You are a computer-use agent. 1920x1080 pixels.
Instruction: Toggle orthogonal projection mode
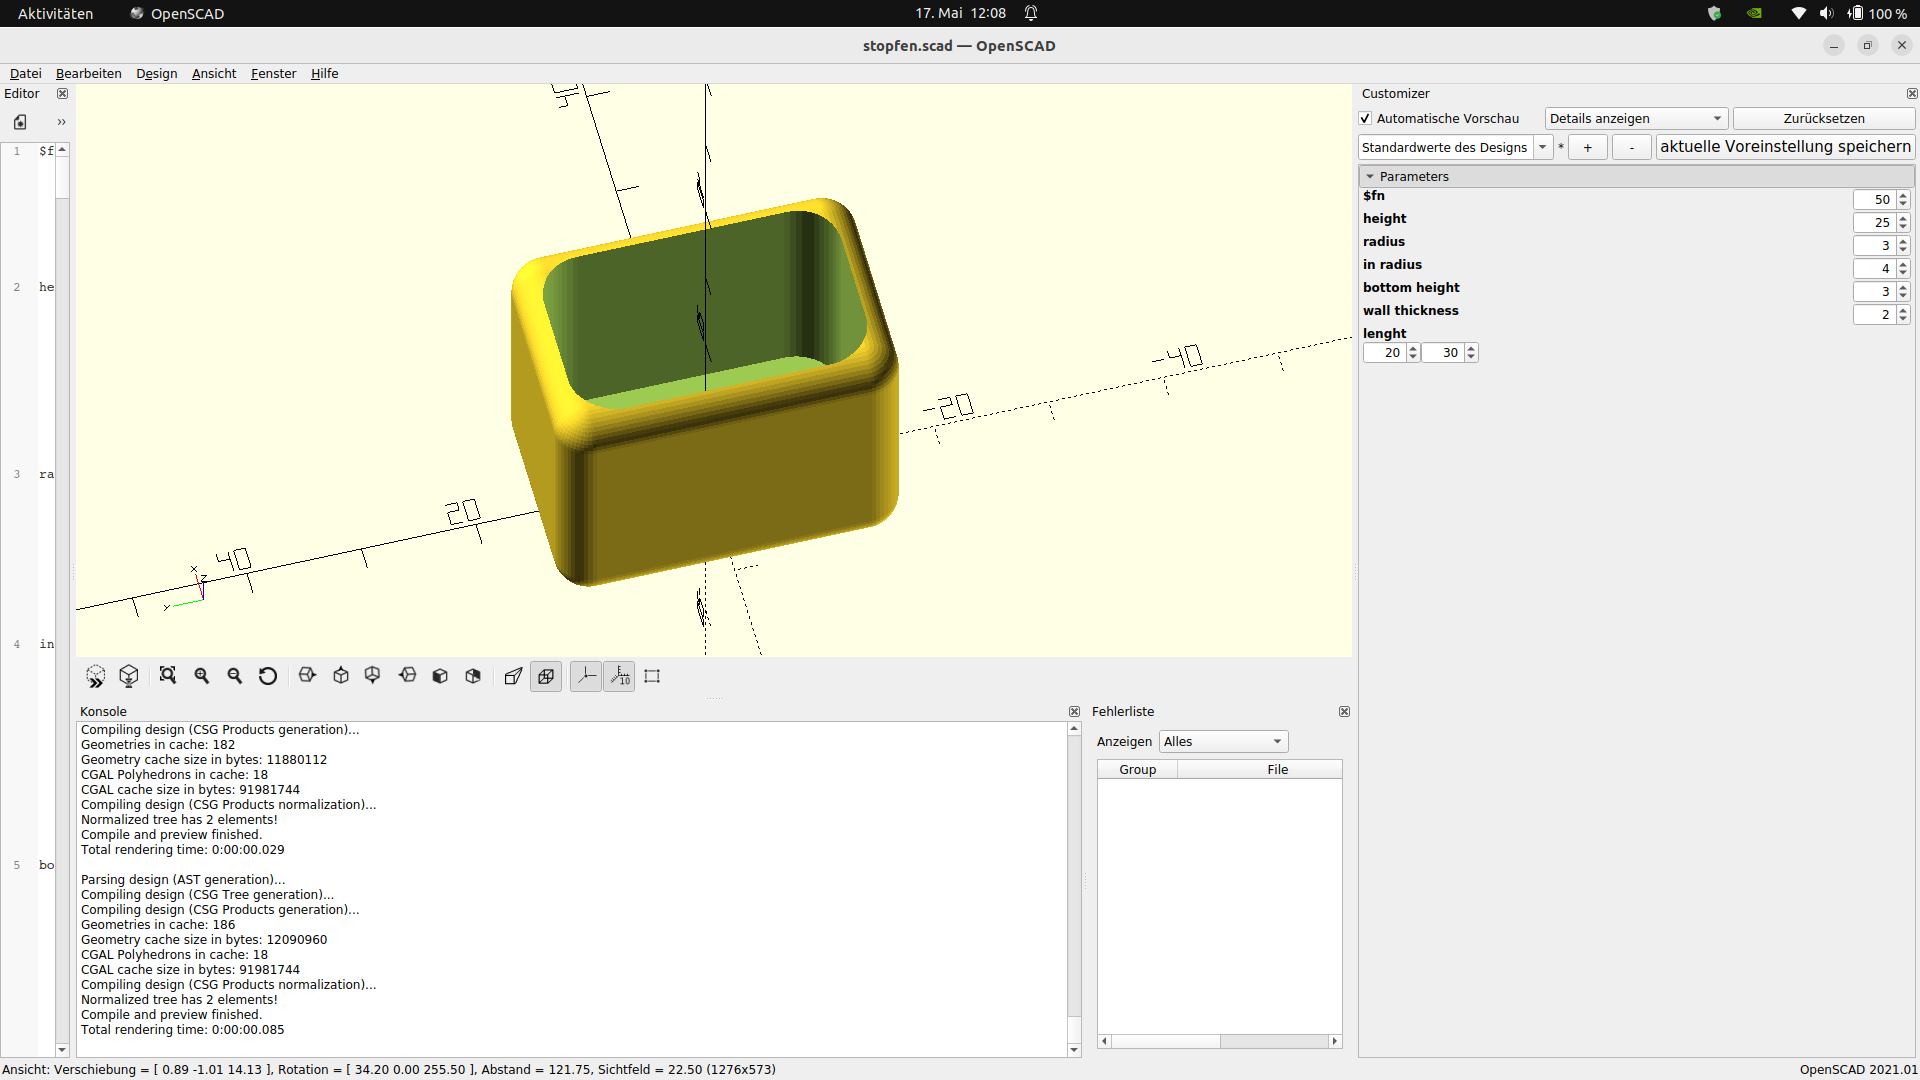546,676
